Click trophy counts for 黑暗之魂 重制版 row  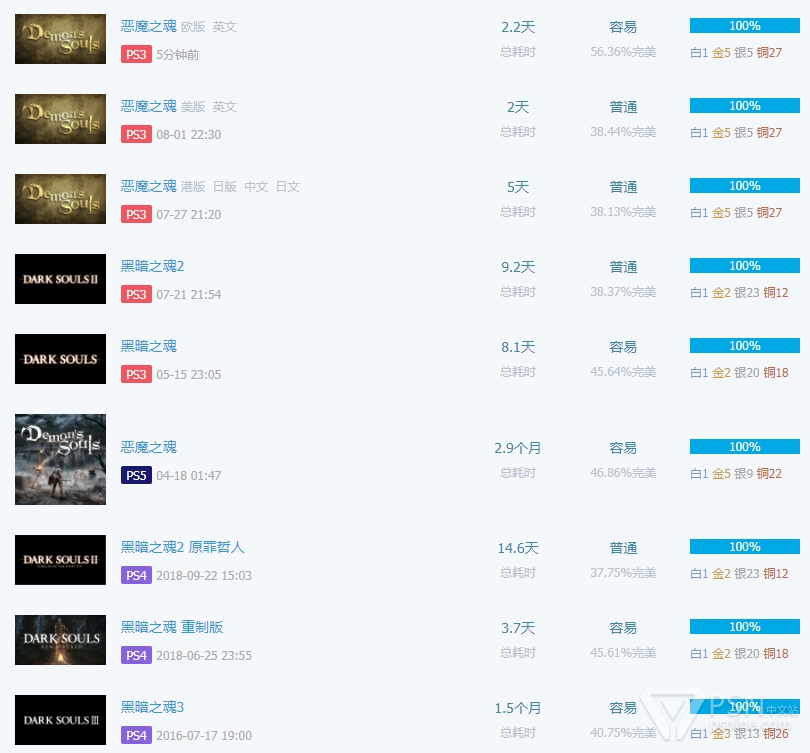(739, 654)
